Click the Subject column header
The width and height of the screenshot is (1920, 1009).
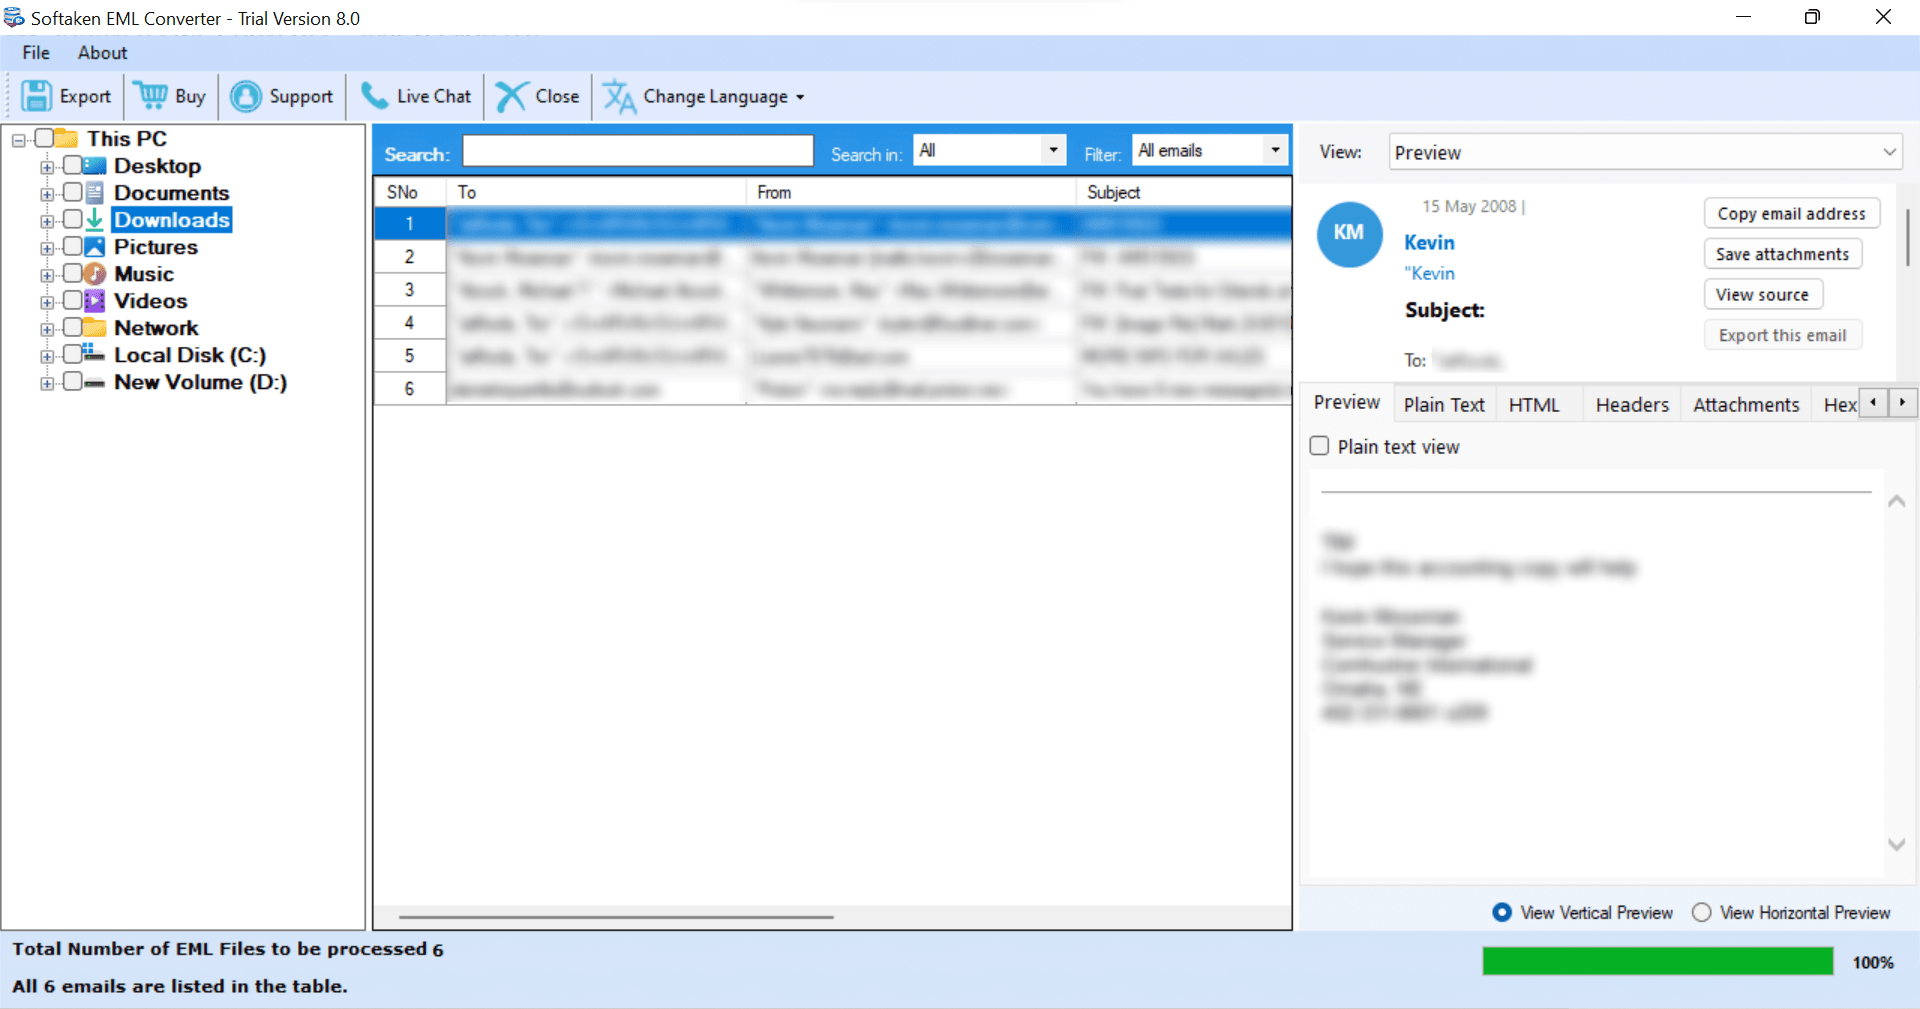1184,192
